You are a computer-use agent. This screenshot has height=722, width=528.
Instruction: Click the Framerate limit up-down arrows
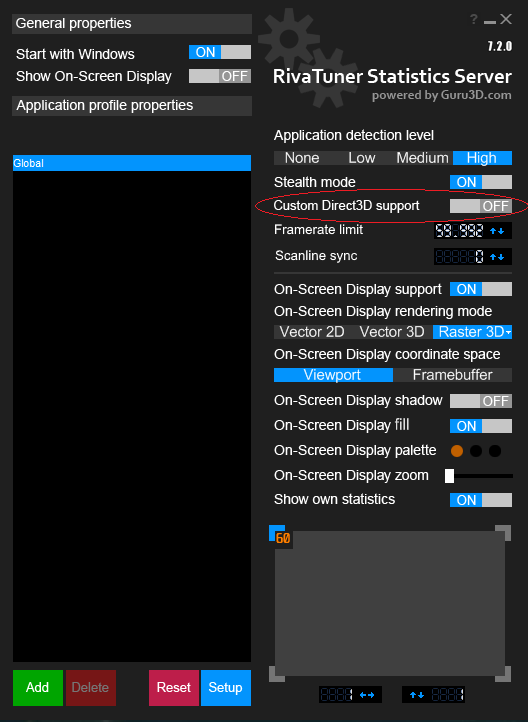click(x=497, y=231)
